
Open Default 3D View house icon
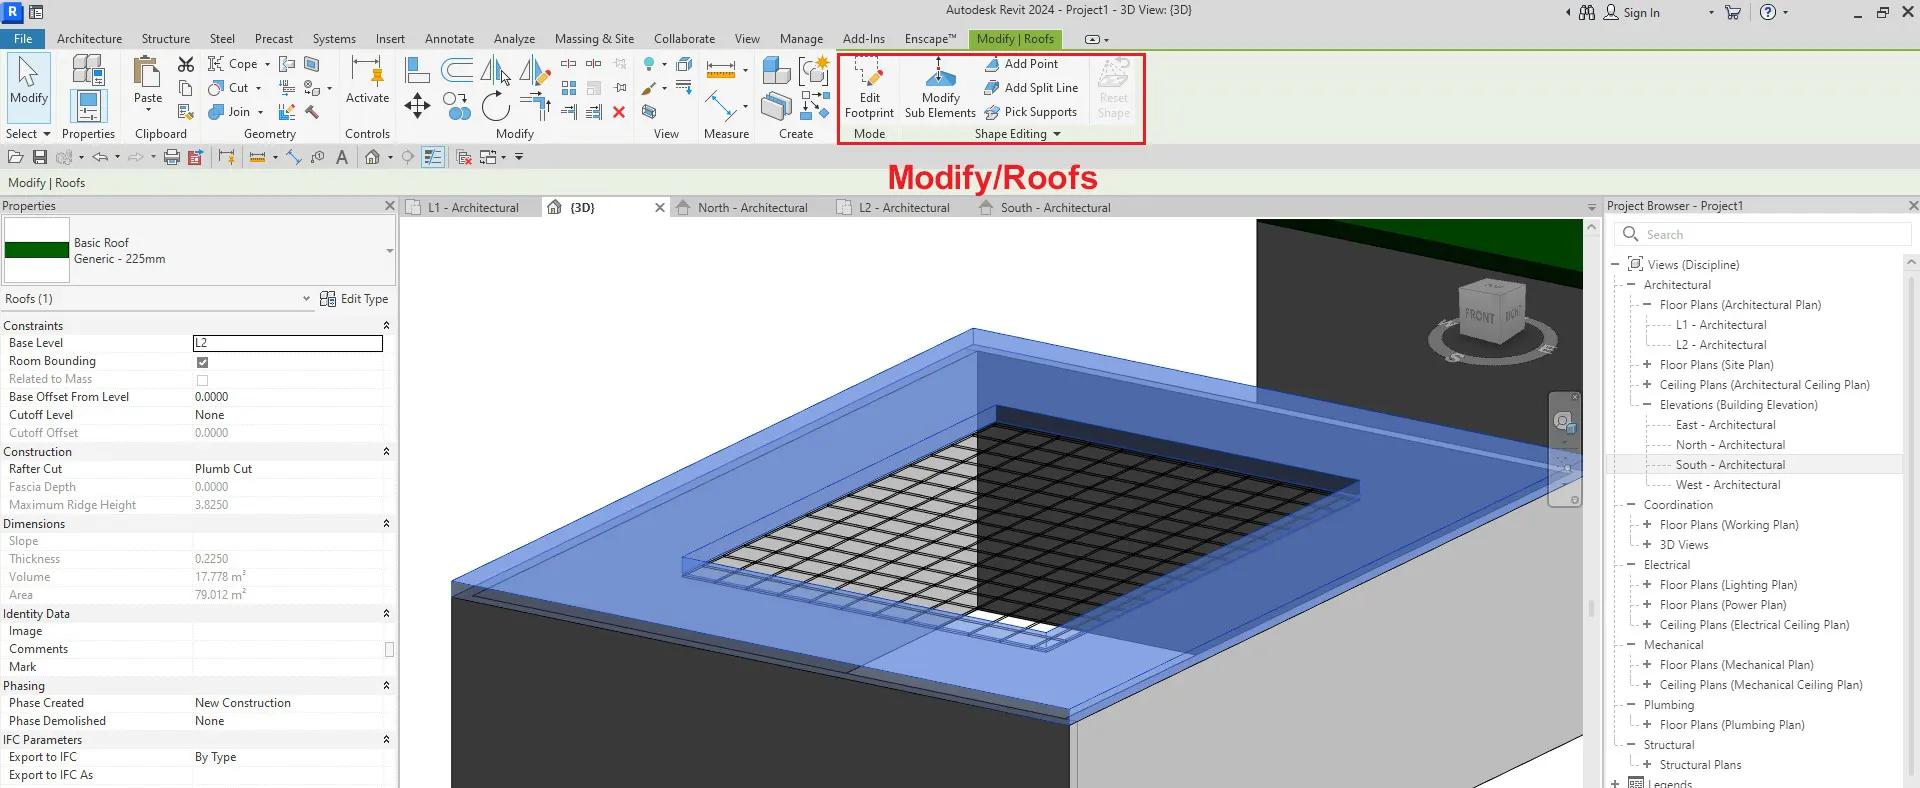pos(372,157)
